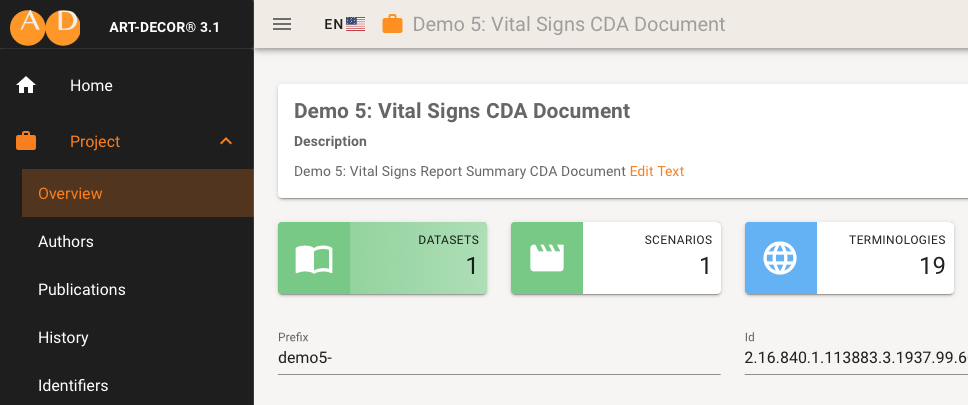This screenshot has width=968, height=405.
Task: Click the Prefix input field
Action: [x=498, y=357]
